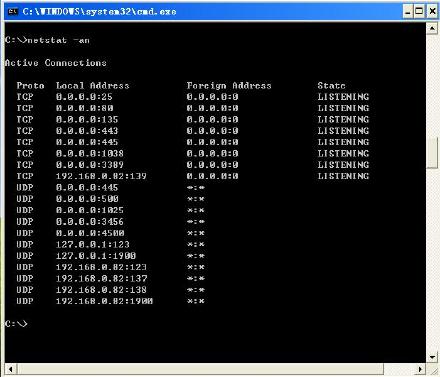The height and width of the screenshot is (377, 440).
Task: Click the cmd.exe system menu icon
Action: coord(13,12)
